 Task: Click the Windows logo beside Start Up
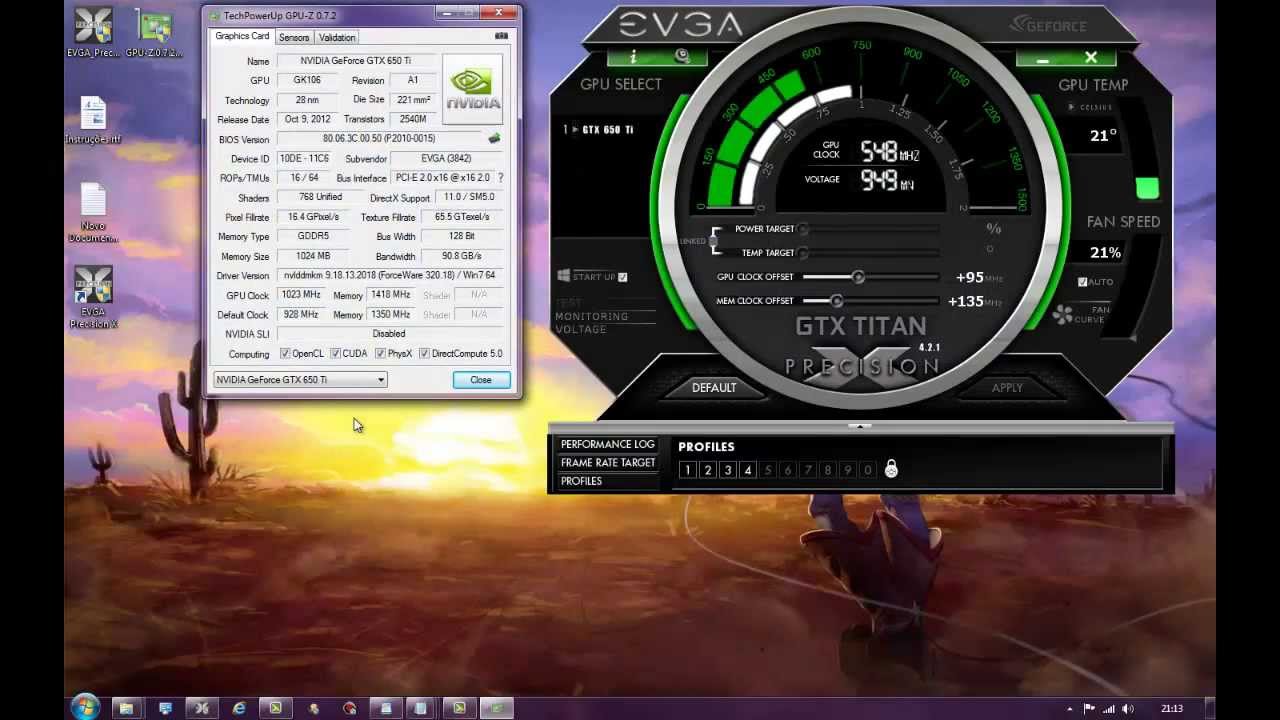pyautogui.click(x=564, y=276)
